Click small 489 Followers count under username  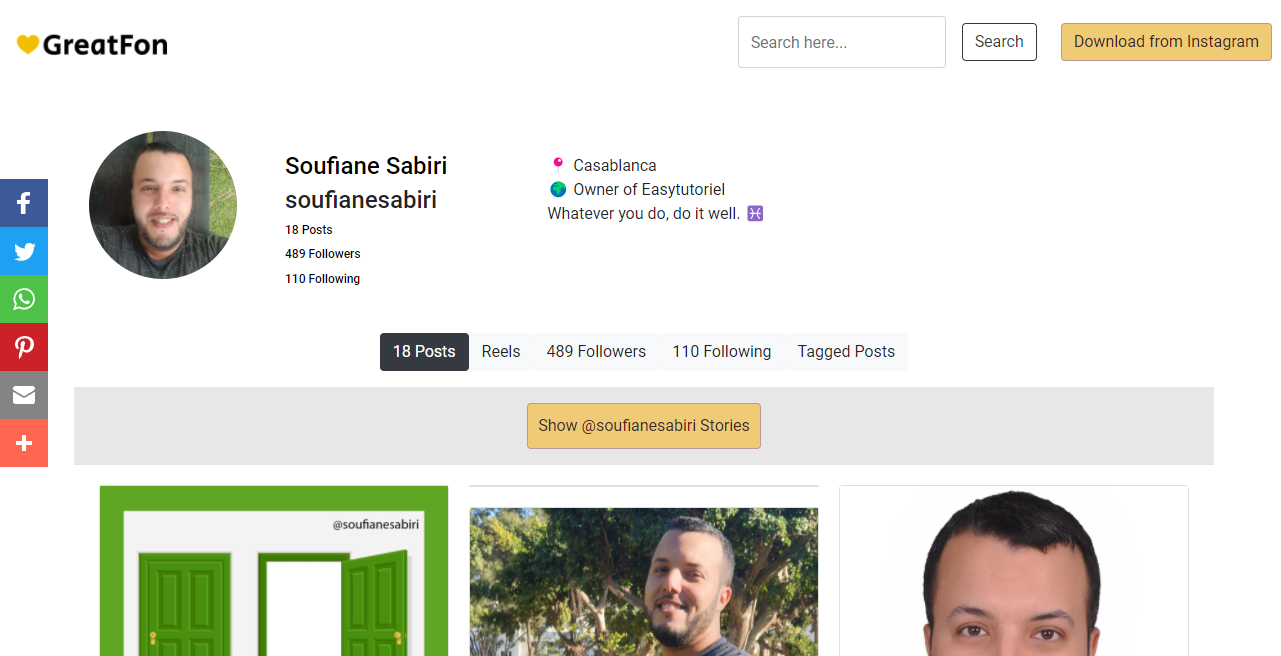click(x=323, y=254)
